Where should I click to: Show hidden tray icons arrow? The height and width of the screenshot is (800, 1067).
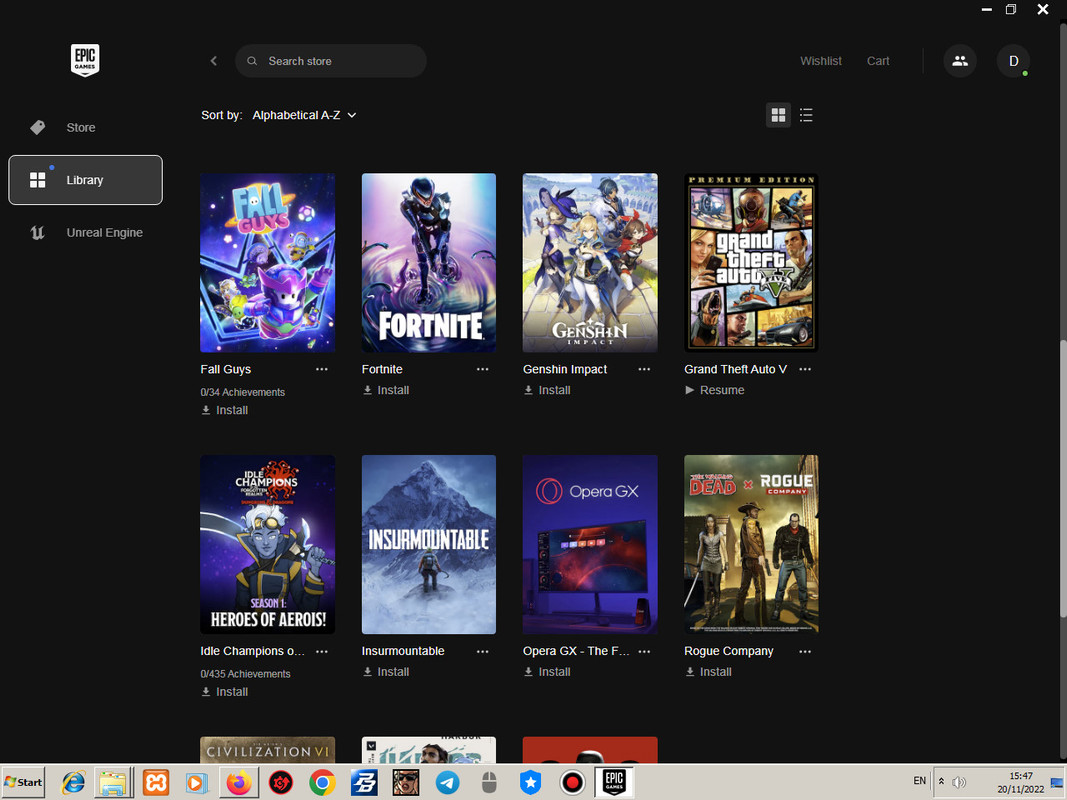(x=941, y=781)
